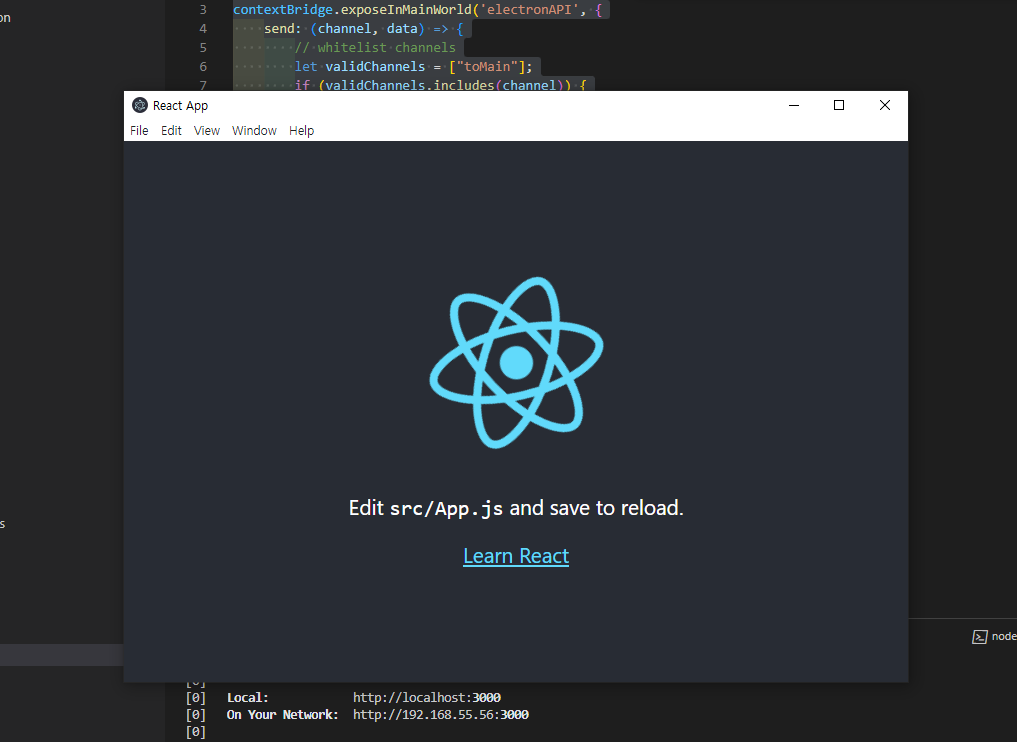The image size is (1017, 742).
Task: Click the 'electronAPI' string in code
Action: tap(530, 10)
